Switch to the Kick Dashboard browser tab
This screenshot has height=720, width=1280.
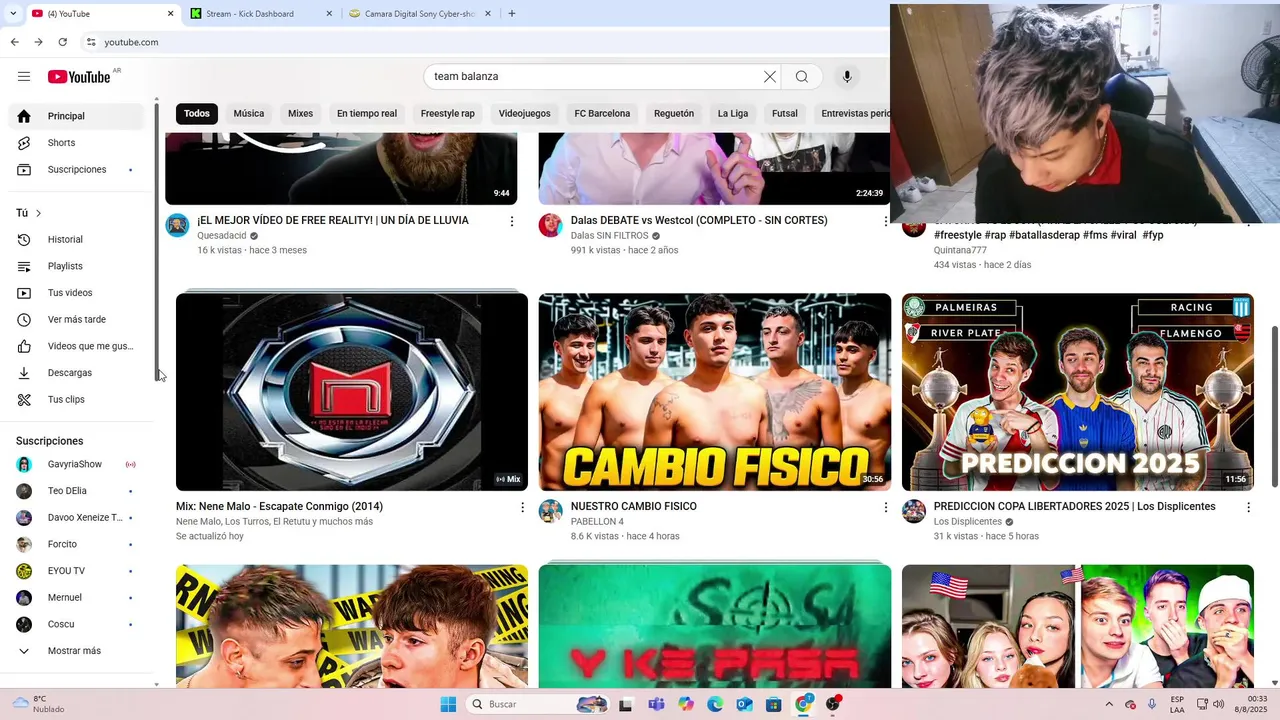[x=262, y=14]
